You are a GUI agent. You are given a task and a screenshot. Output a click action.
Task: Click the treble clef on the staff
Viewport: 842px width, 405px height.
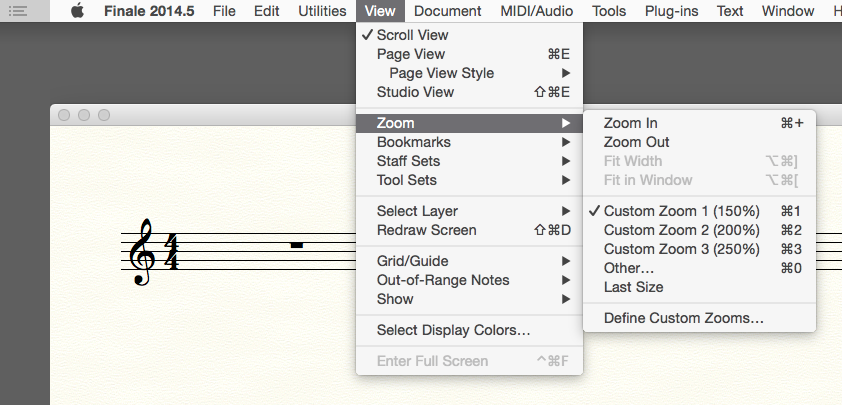pyautogui.click(x=142, y=252)
